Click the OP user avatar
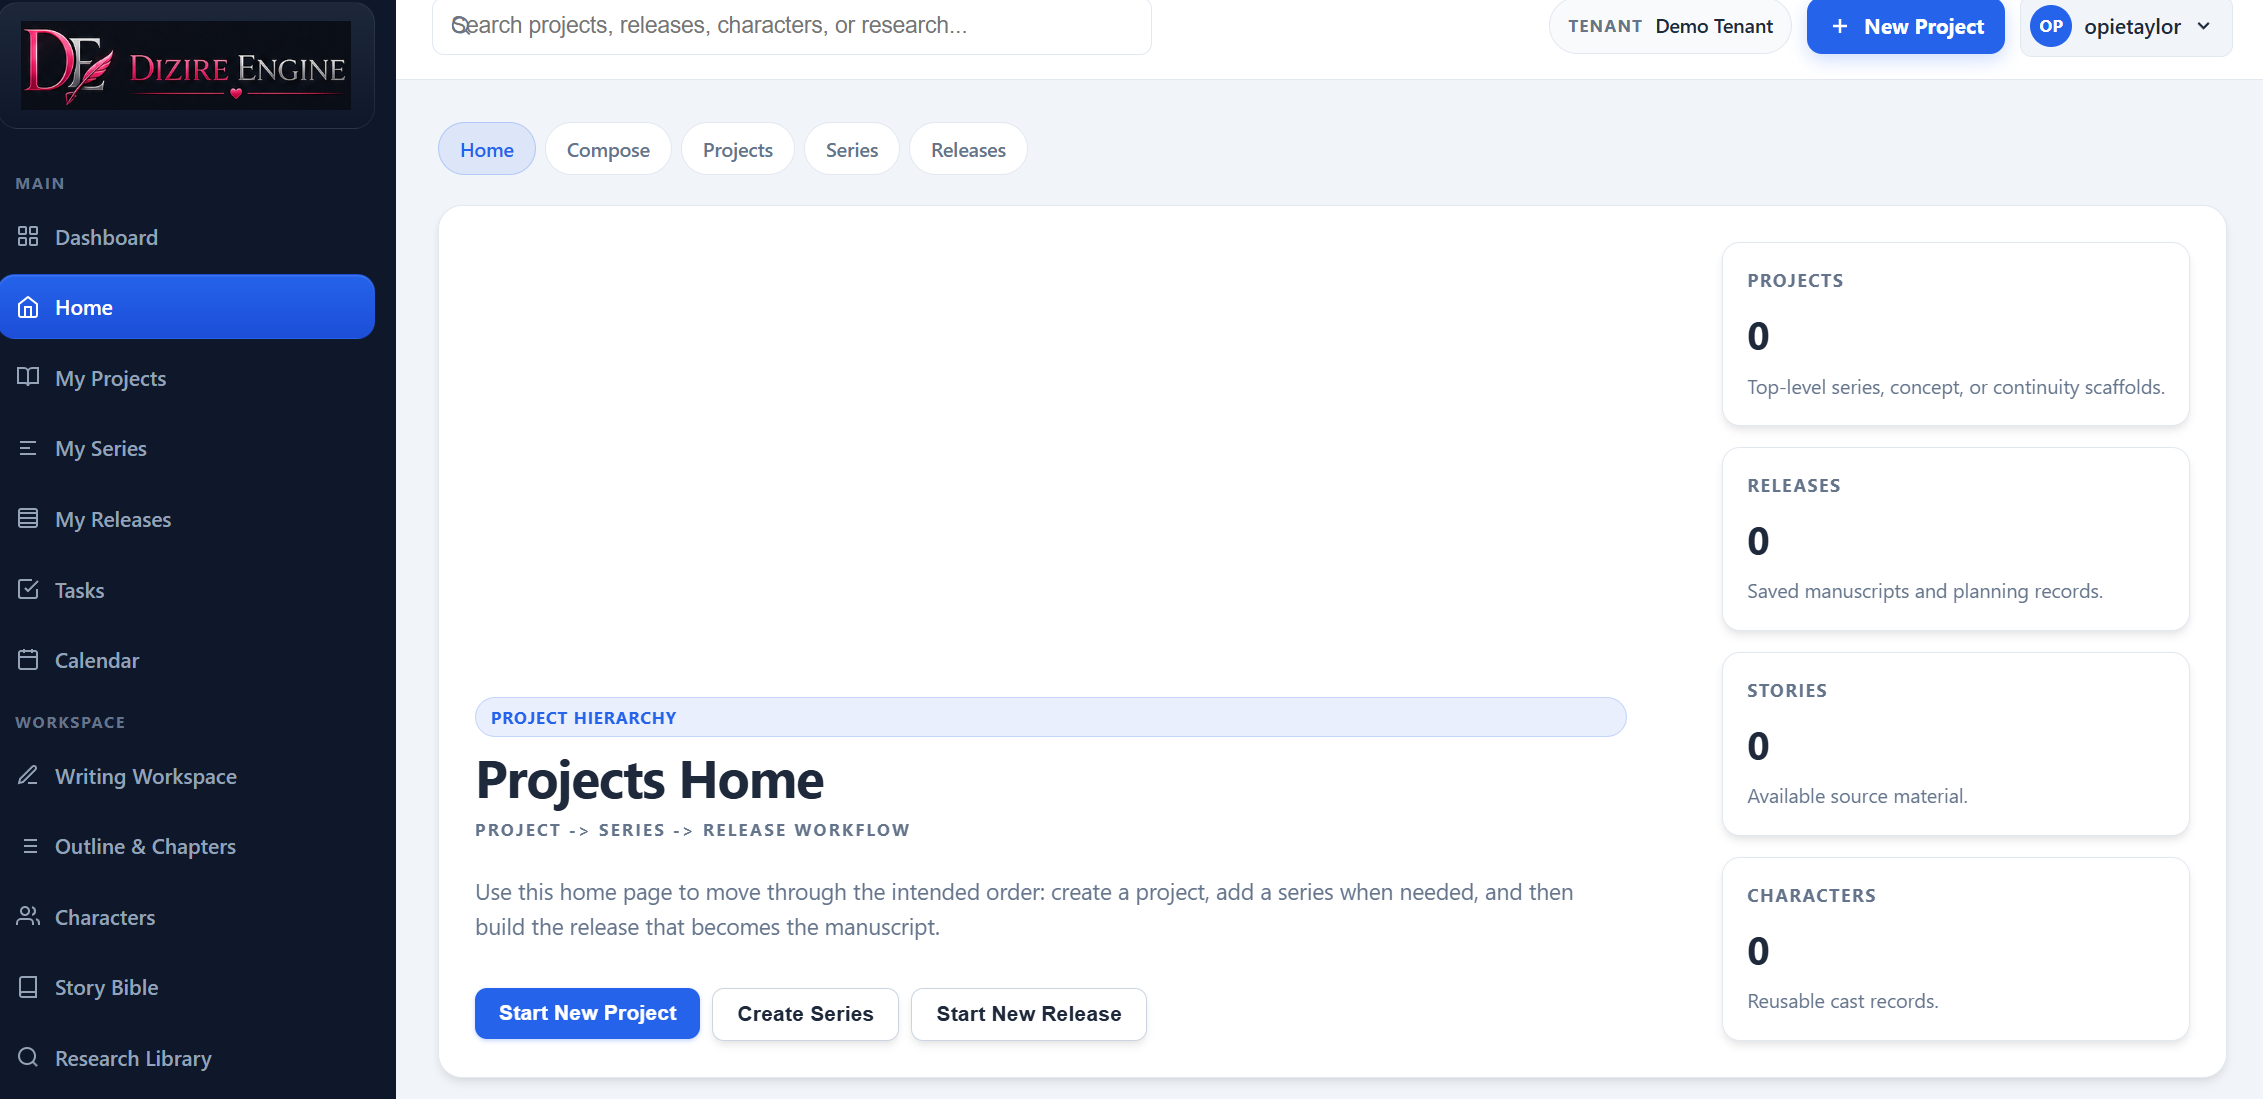 click(2051, 26)
